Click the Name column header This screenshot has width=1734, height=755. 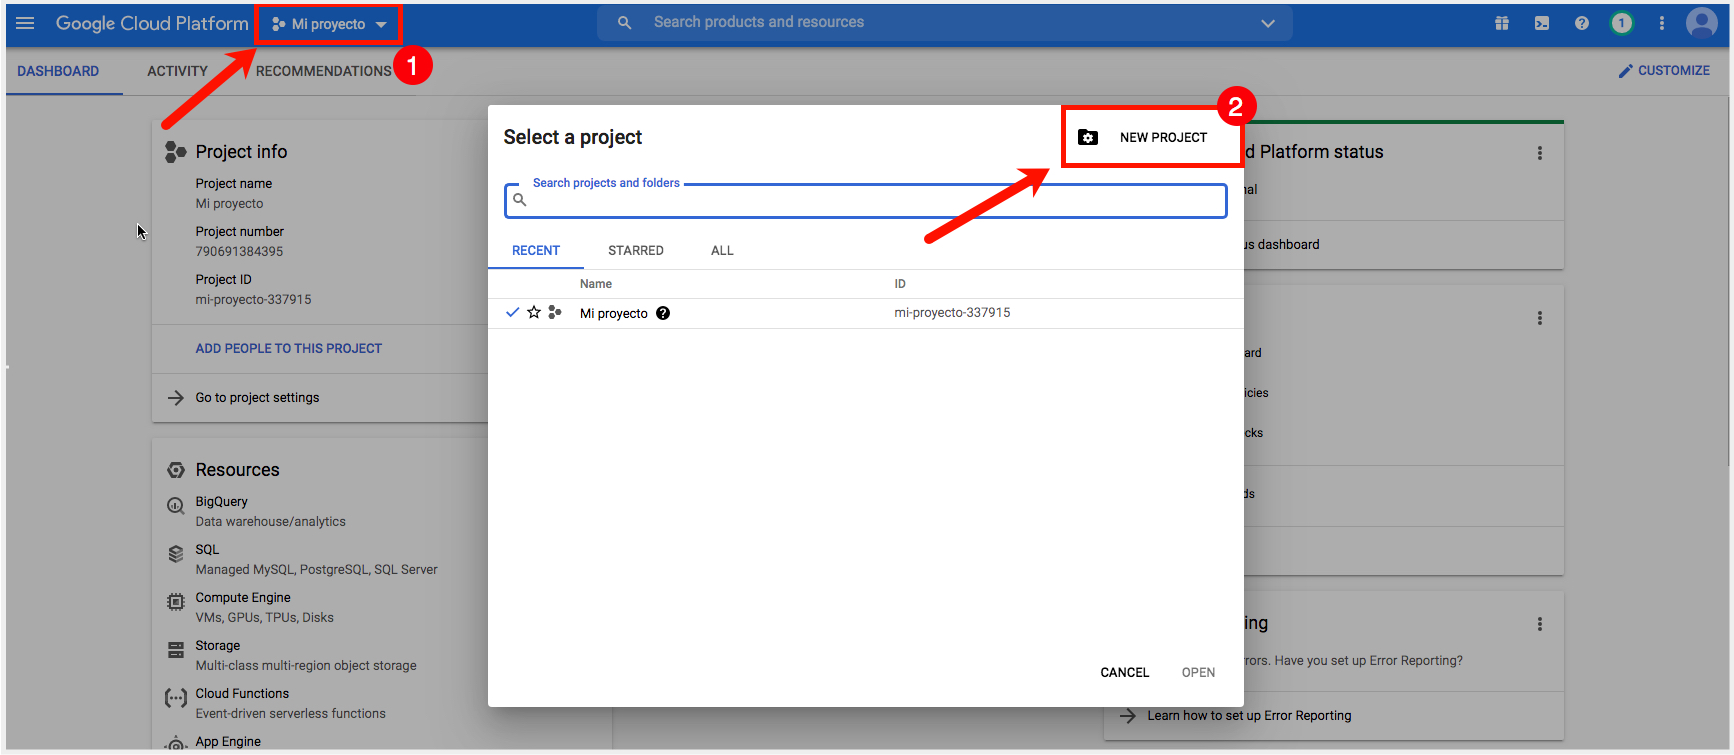point(596,284)
